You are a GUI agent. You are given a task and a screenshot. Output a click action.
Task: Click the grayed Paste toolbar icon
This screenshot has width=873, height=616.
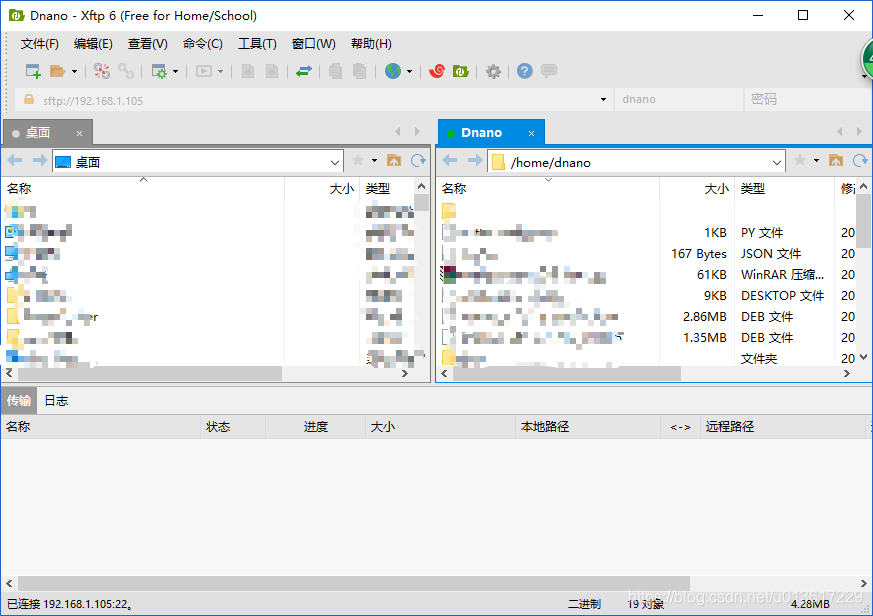click(360, 71)
